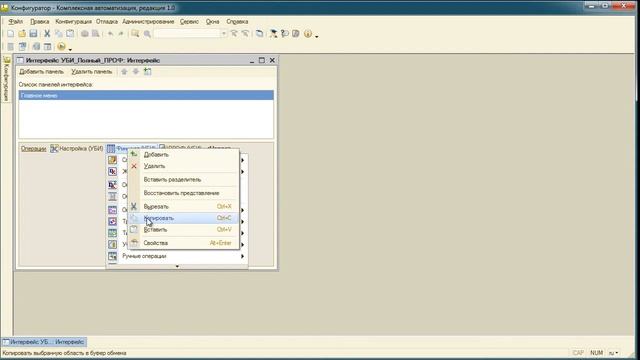
Task: Select Главное меню in panels list
Action: tap(146, 95)
